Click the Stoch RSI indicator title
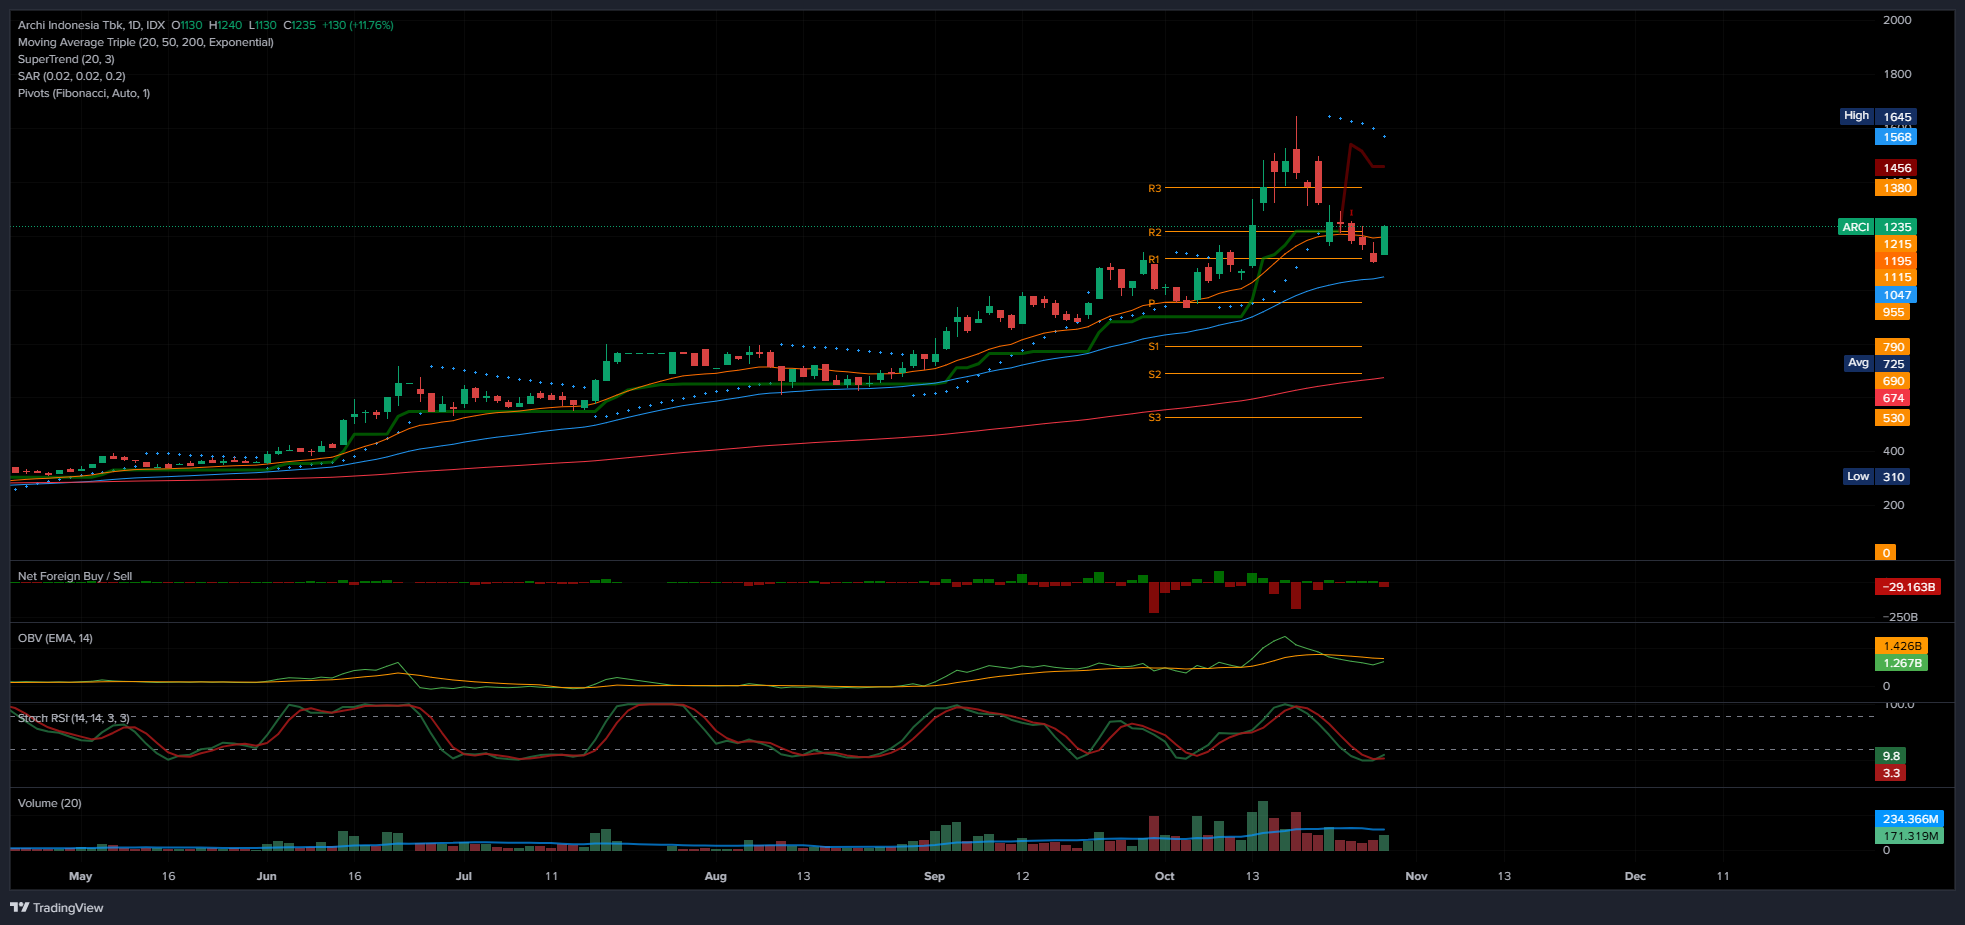Viewport: 1965px width, 925px height. click(x=74, y=718)
